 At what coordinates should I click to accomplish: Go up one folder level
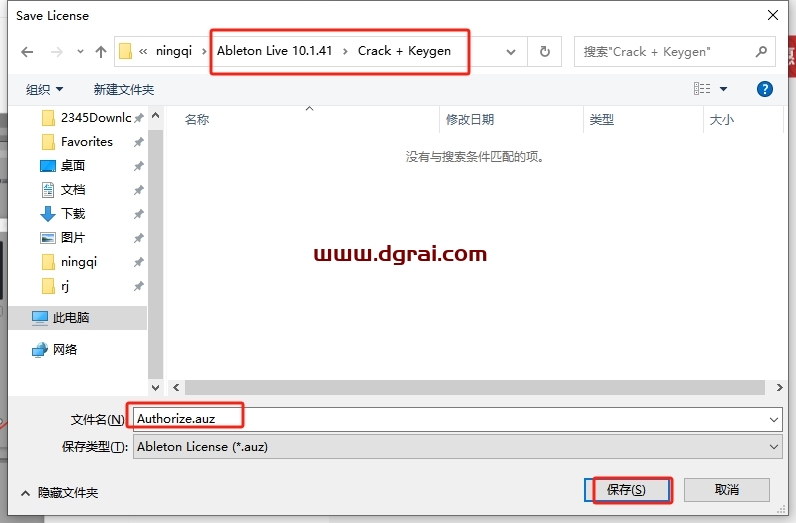coord(101,52)
